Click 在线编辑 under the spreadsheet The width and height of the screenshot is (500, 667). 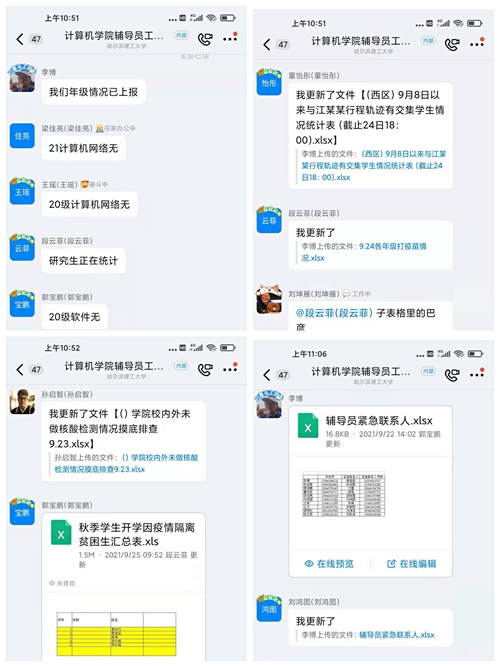411,564
